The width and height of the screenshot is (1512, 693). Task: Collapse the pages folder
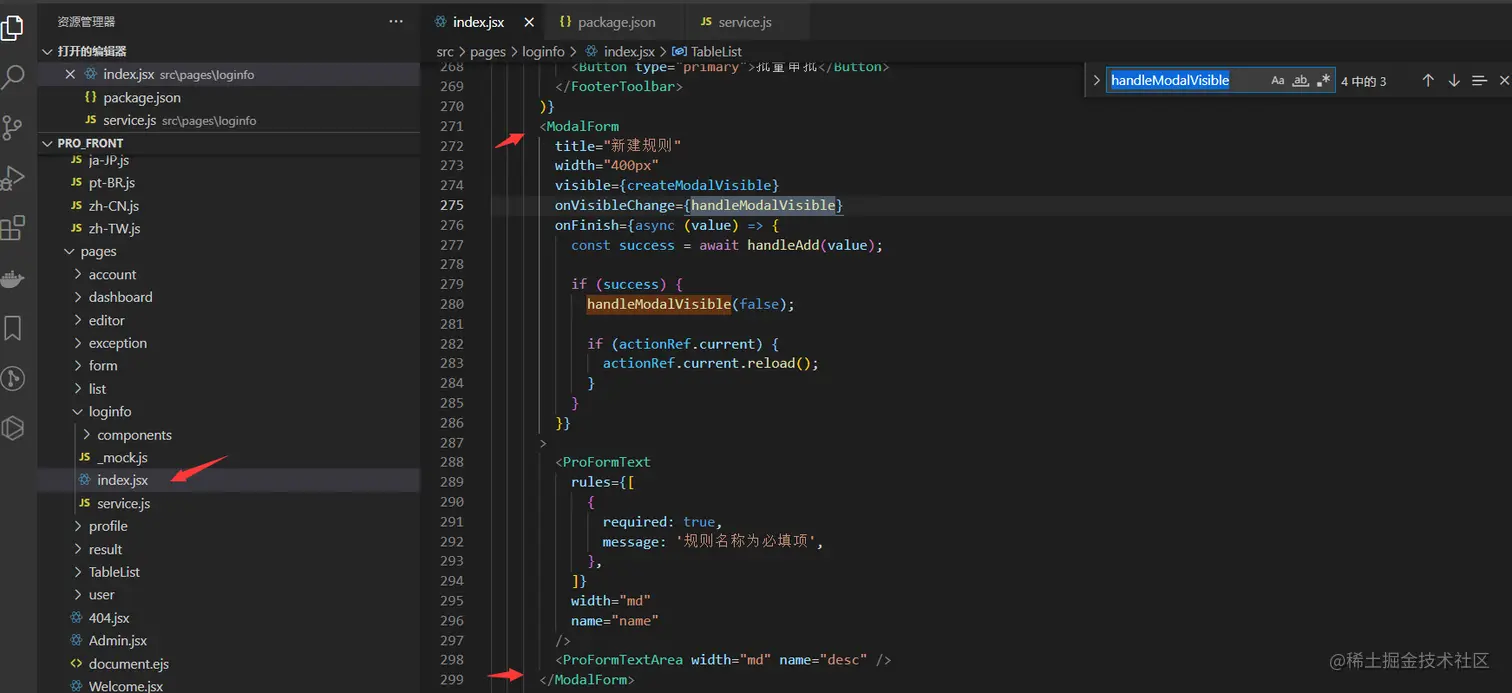(70, 252)
